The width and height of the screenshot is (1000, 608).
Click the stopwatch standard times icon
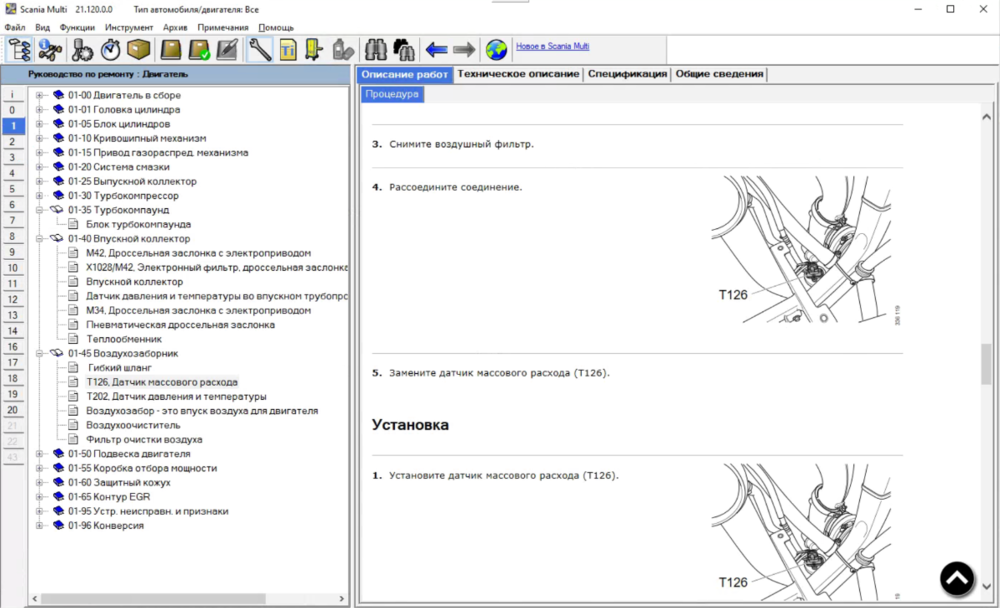point(108,48)
